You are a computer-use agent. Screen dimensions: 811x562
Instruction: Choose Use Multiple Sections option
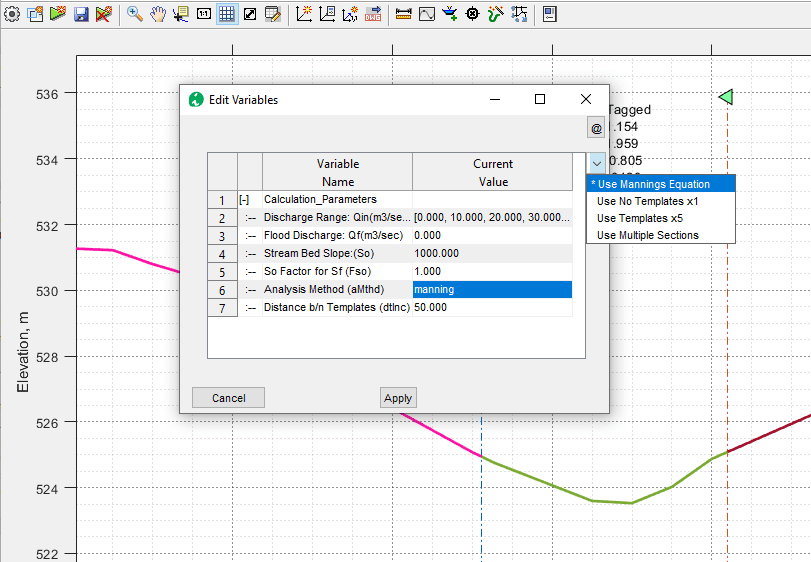[x=660, y=235]
